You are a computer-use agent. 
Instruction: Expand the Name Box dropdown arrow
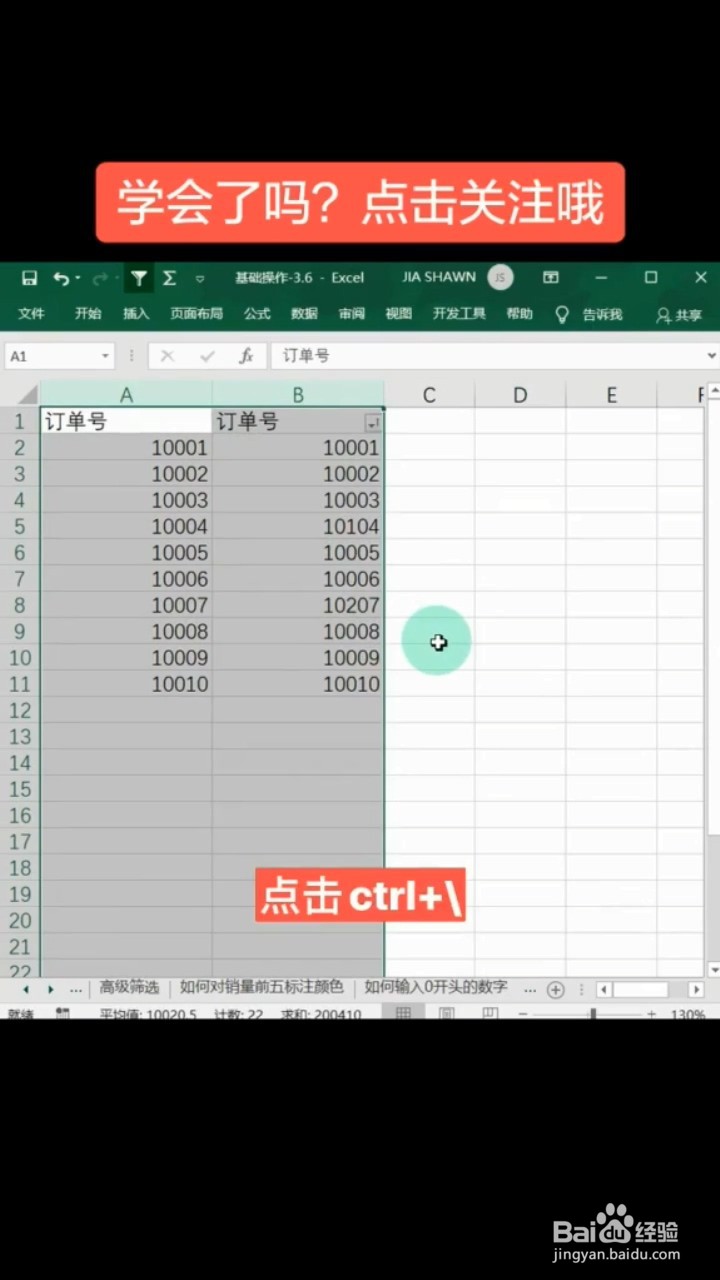click(x=105, y=356)
